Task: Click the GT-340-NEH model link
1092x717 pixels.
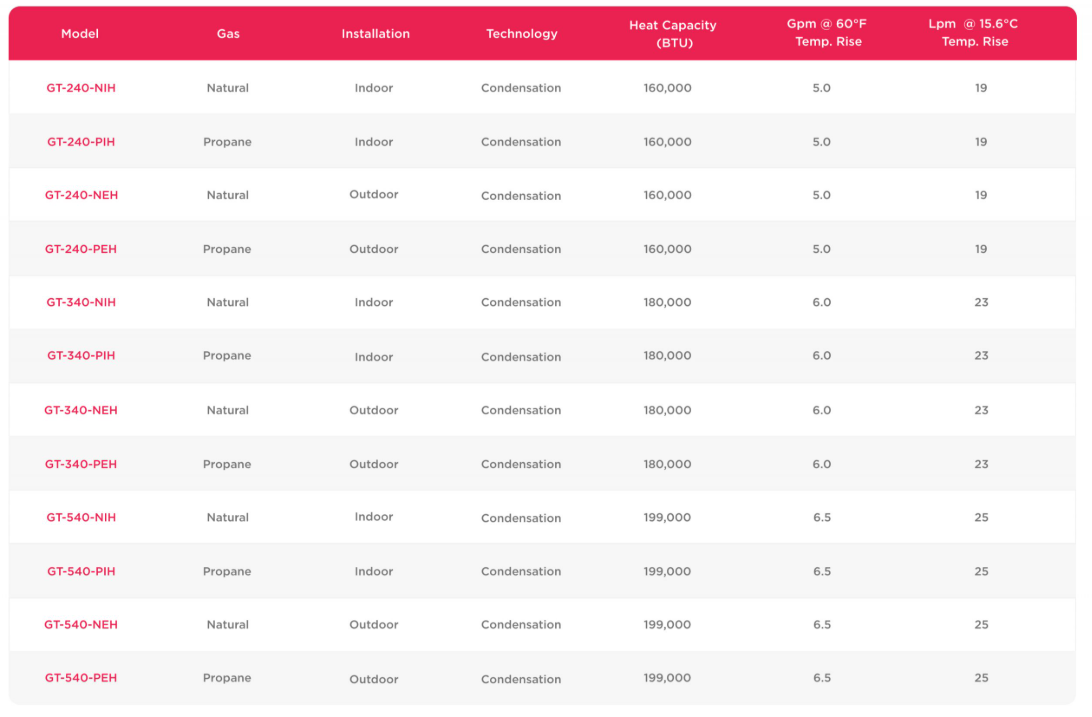Action: pos(81,410)
